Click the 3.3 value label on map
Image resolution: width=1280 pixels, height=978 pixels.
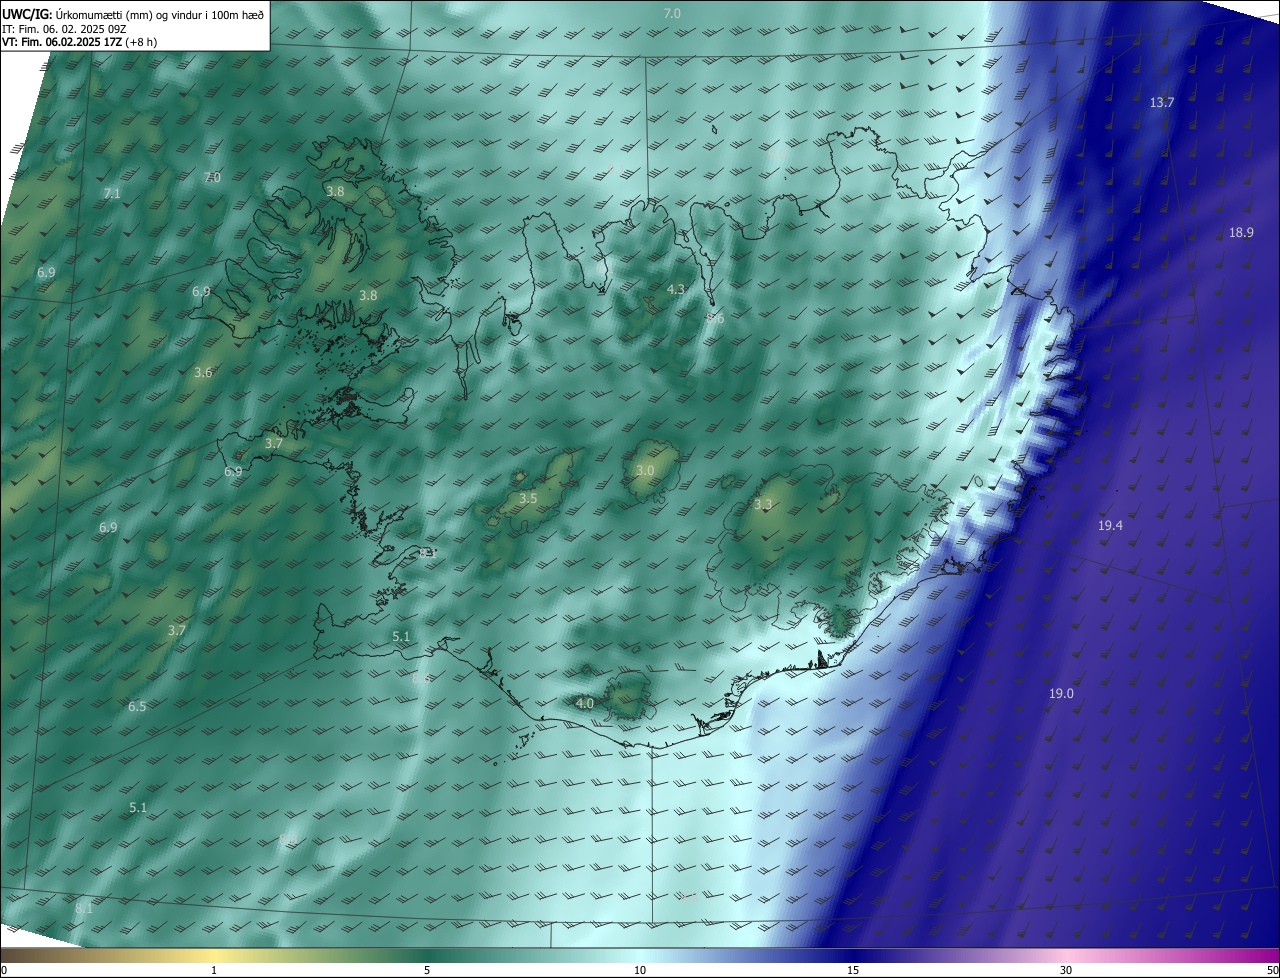coord(763,505)
